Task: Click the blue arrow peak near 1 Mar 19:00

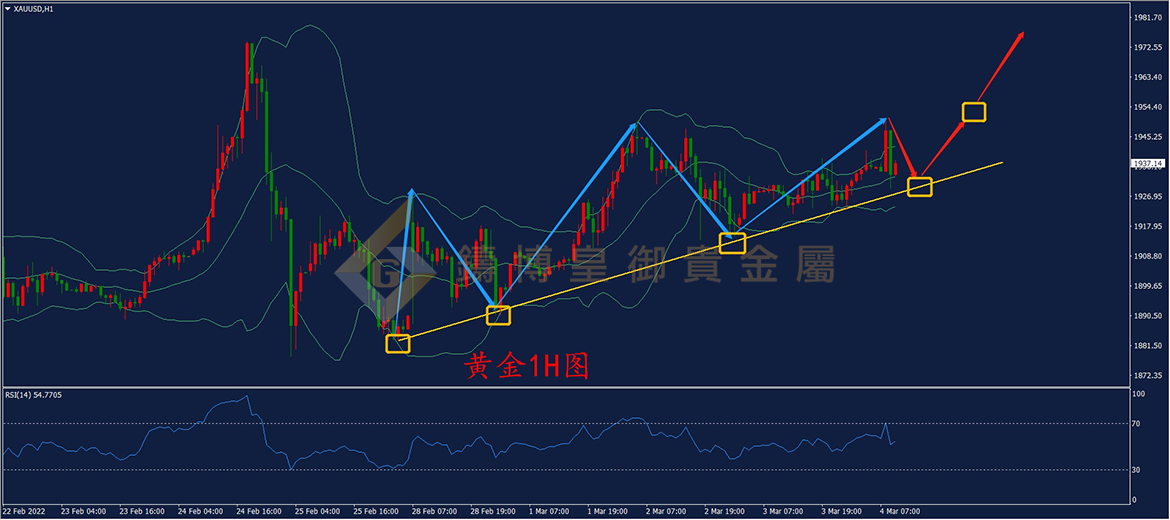Action: (x=636, y=123)
